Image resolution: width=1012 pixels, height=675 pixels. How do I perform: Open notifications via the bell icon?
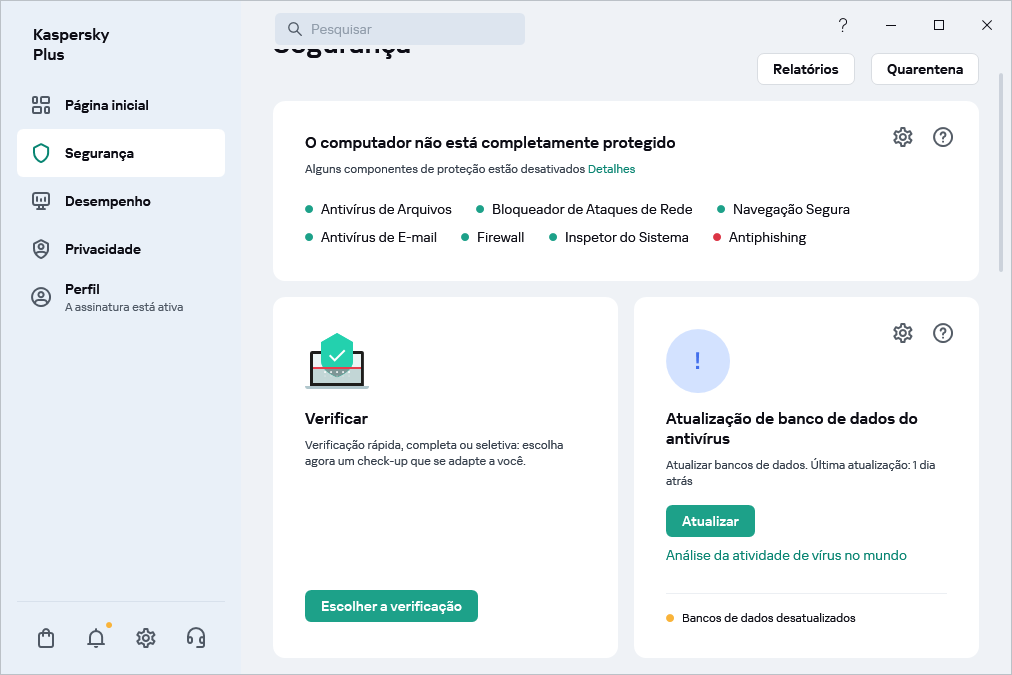pos(95,637)
